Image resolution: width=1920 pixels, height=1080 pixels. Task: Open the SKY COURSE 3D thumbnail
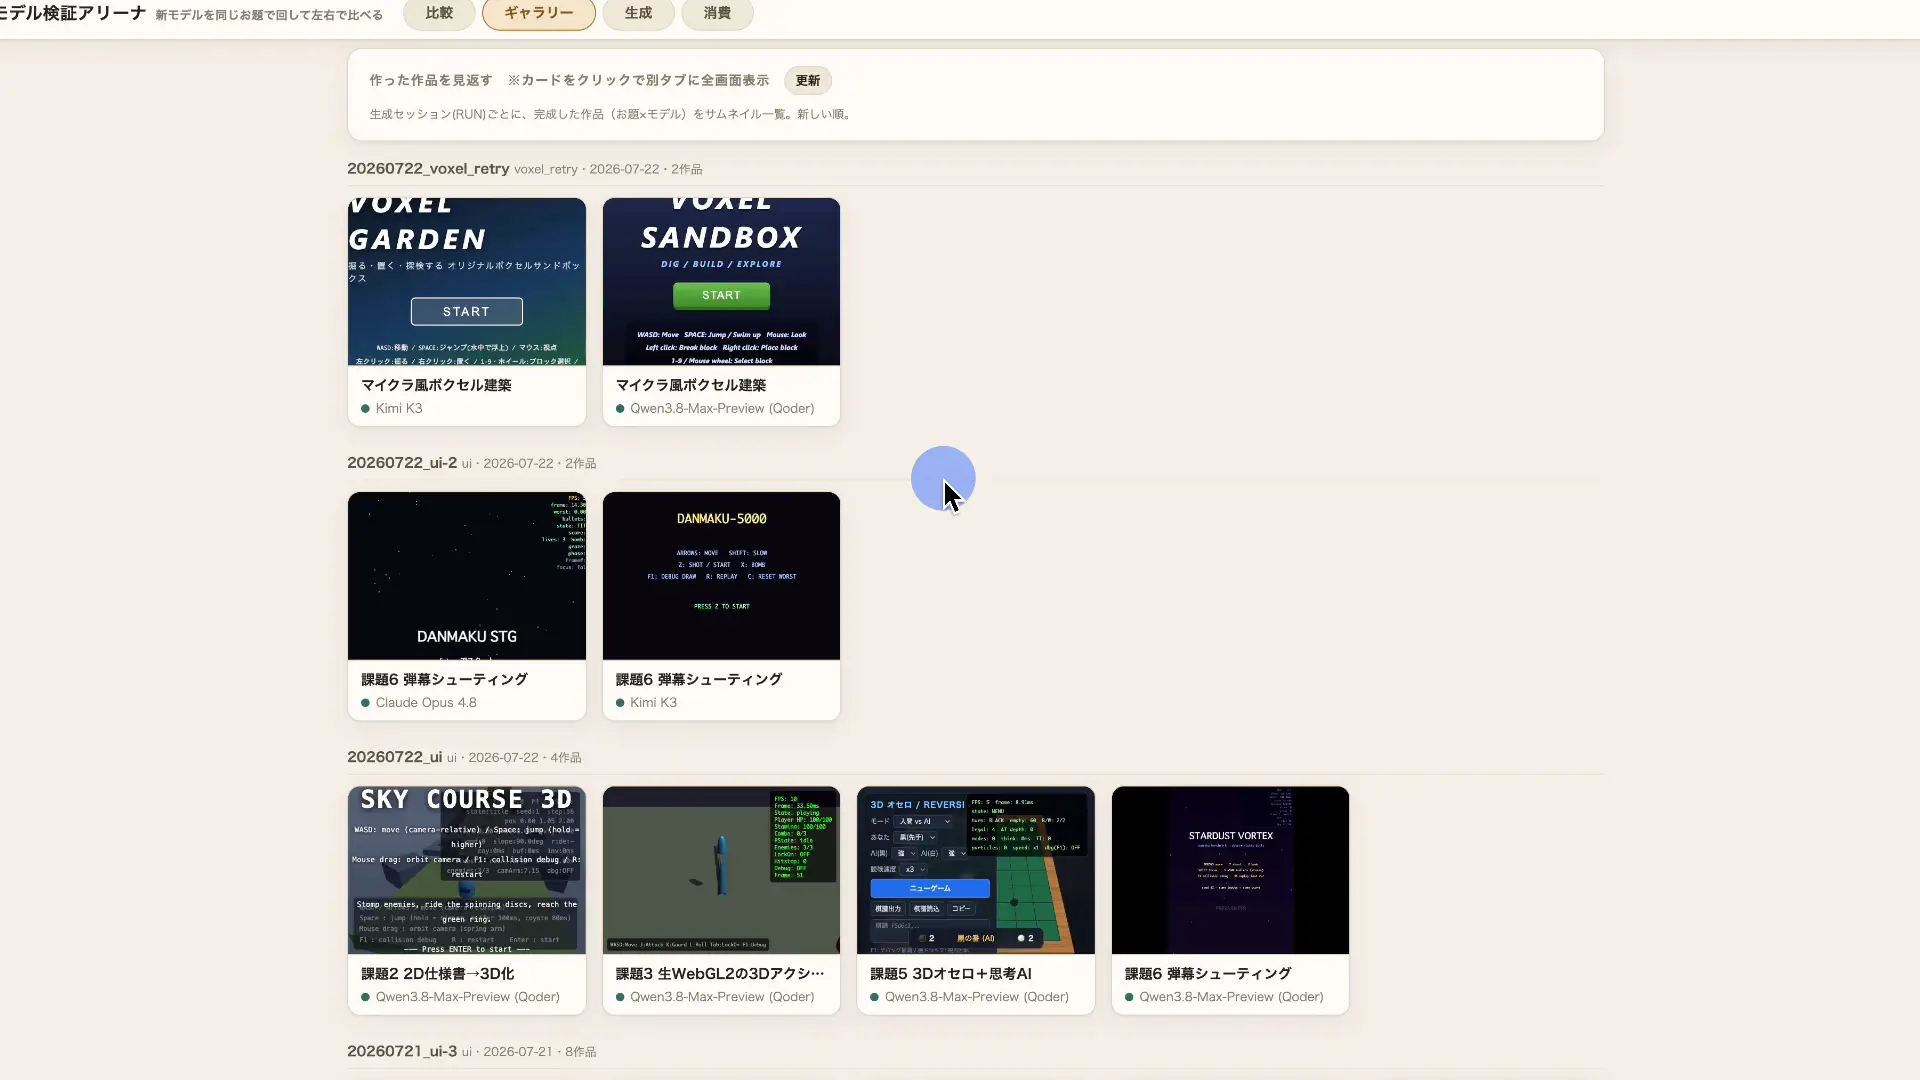pos(467,870)
